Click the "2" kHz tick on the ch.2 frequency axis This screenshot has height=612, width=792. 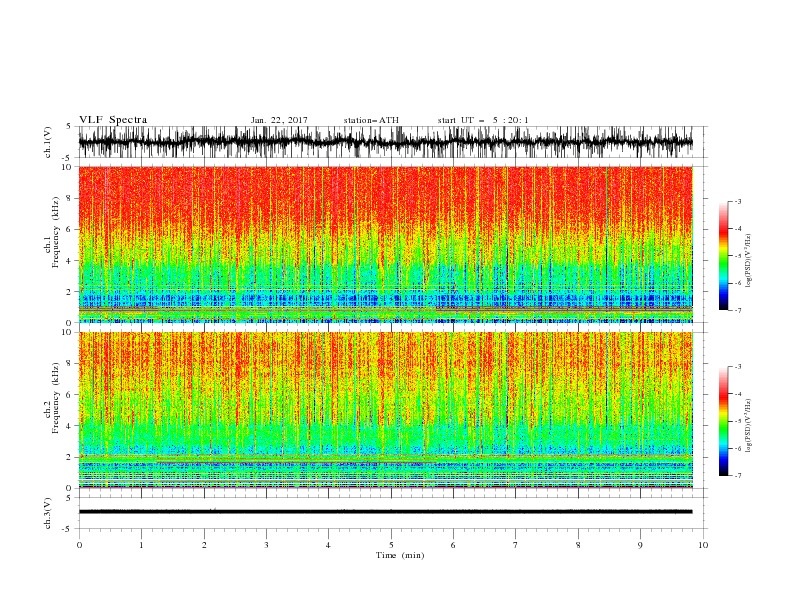71,457
